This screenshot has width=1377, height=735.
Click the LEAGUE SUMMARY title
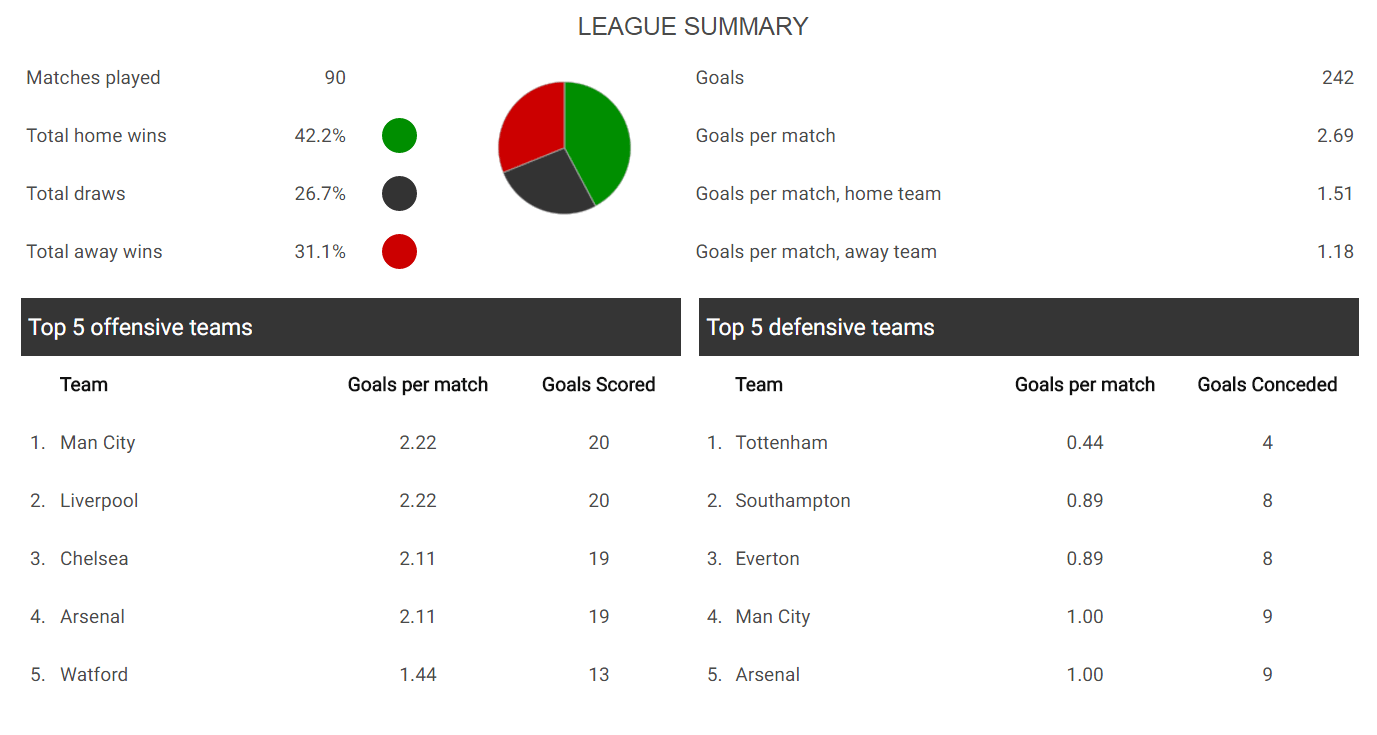point(693,27)
